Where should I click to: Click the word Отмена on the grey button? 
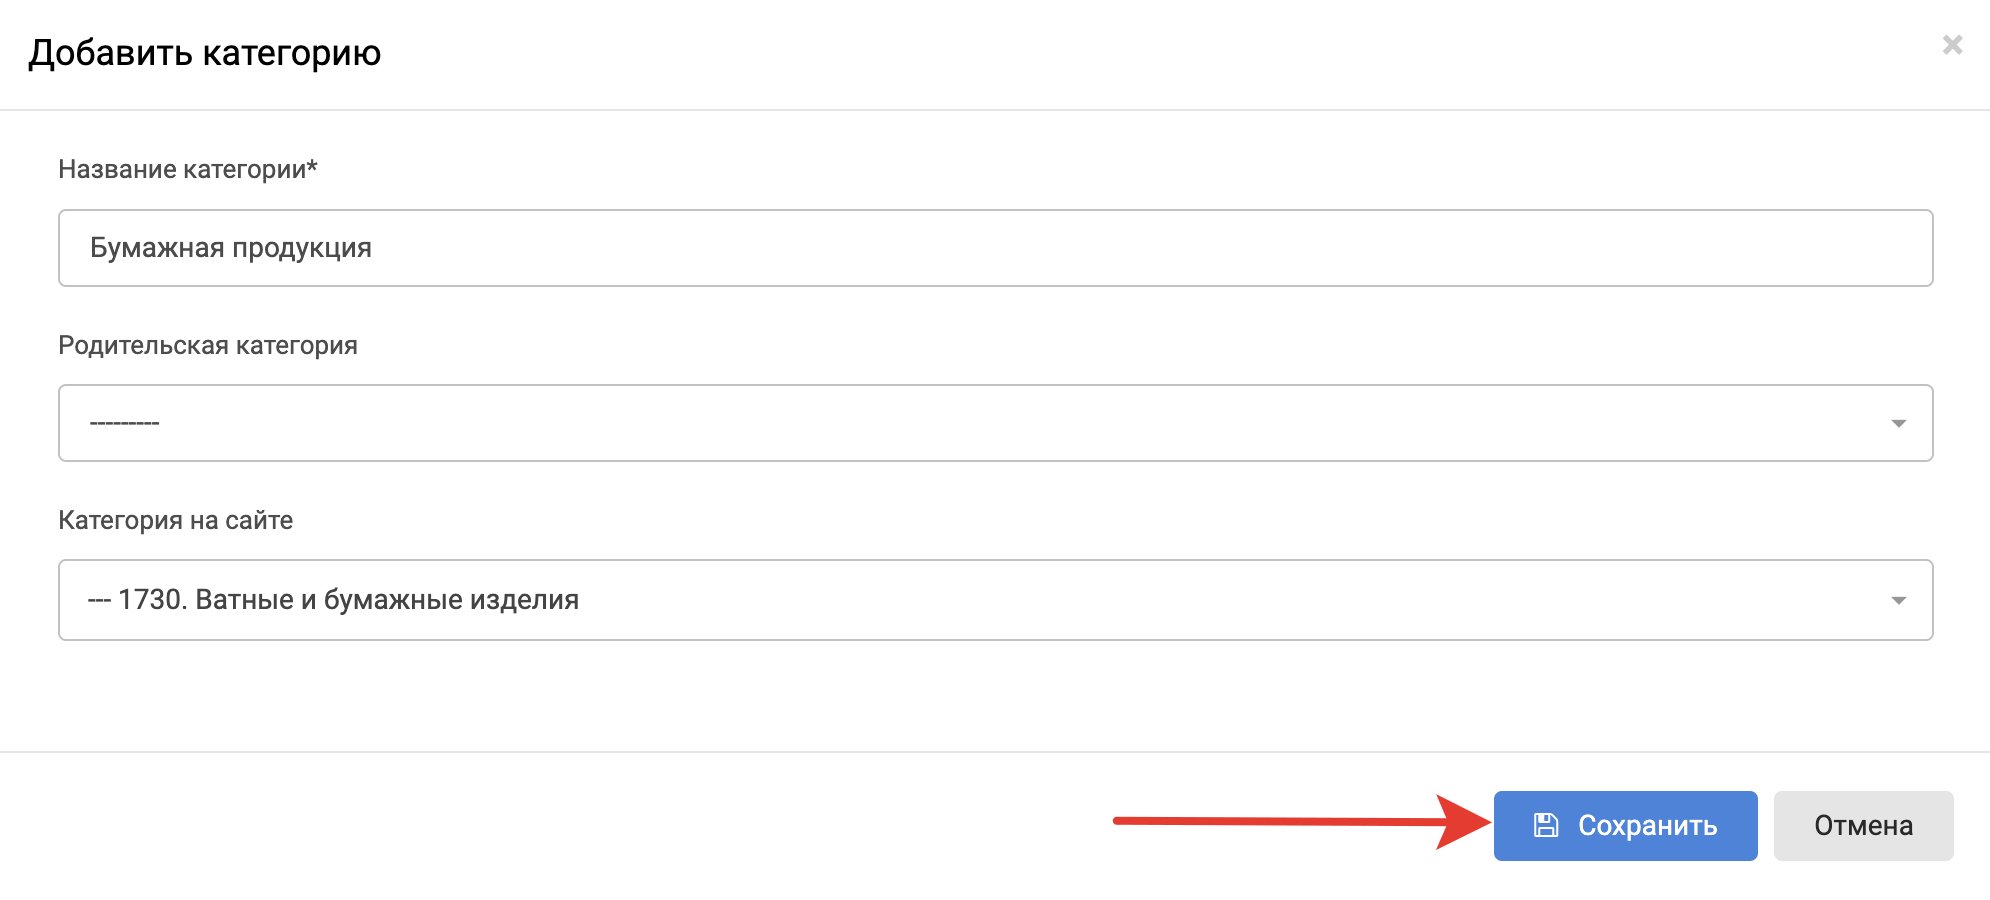[1863, 826]
